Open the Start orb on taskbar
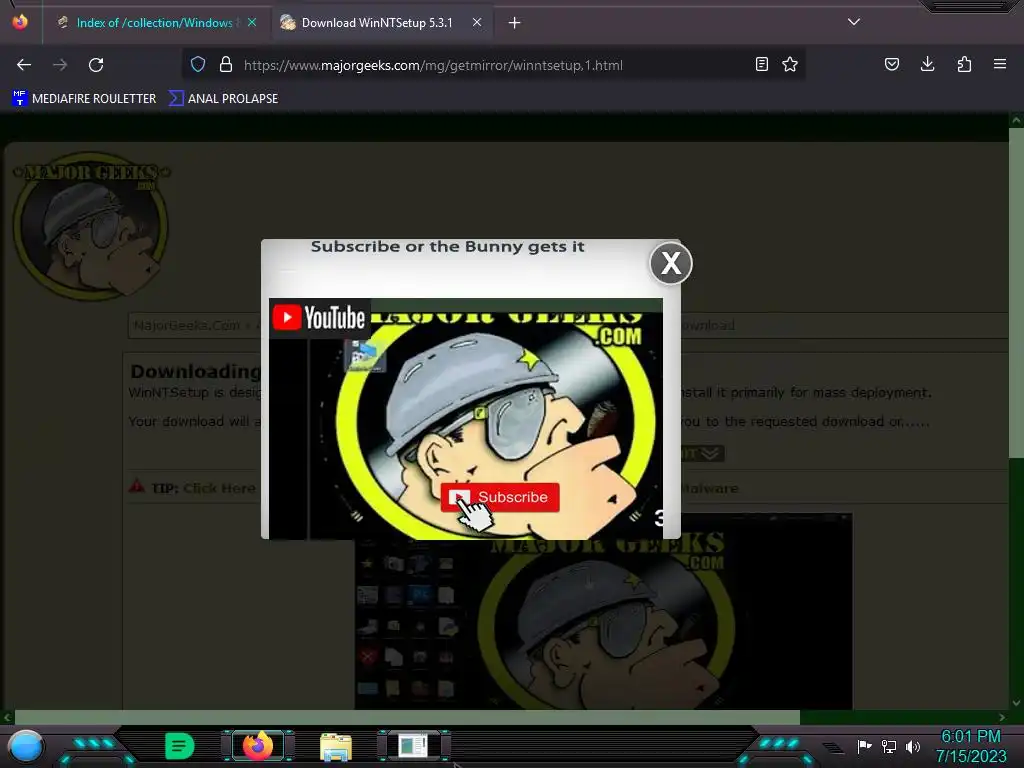Viewport: 1024px width, 768px height. coord(26,746)
